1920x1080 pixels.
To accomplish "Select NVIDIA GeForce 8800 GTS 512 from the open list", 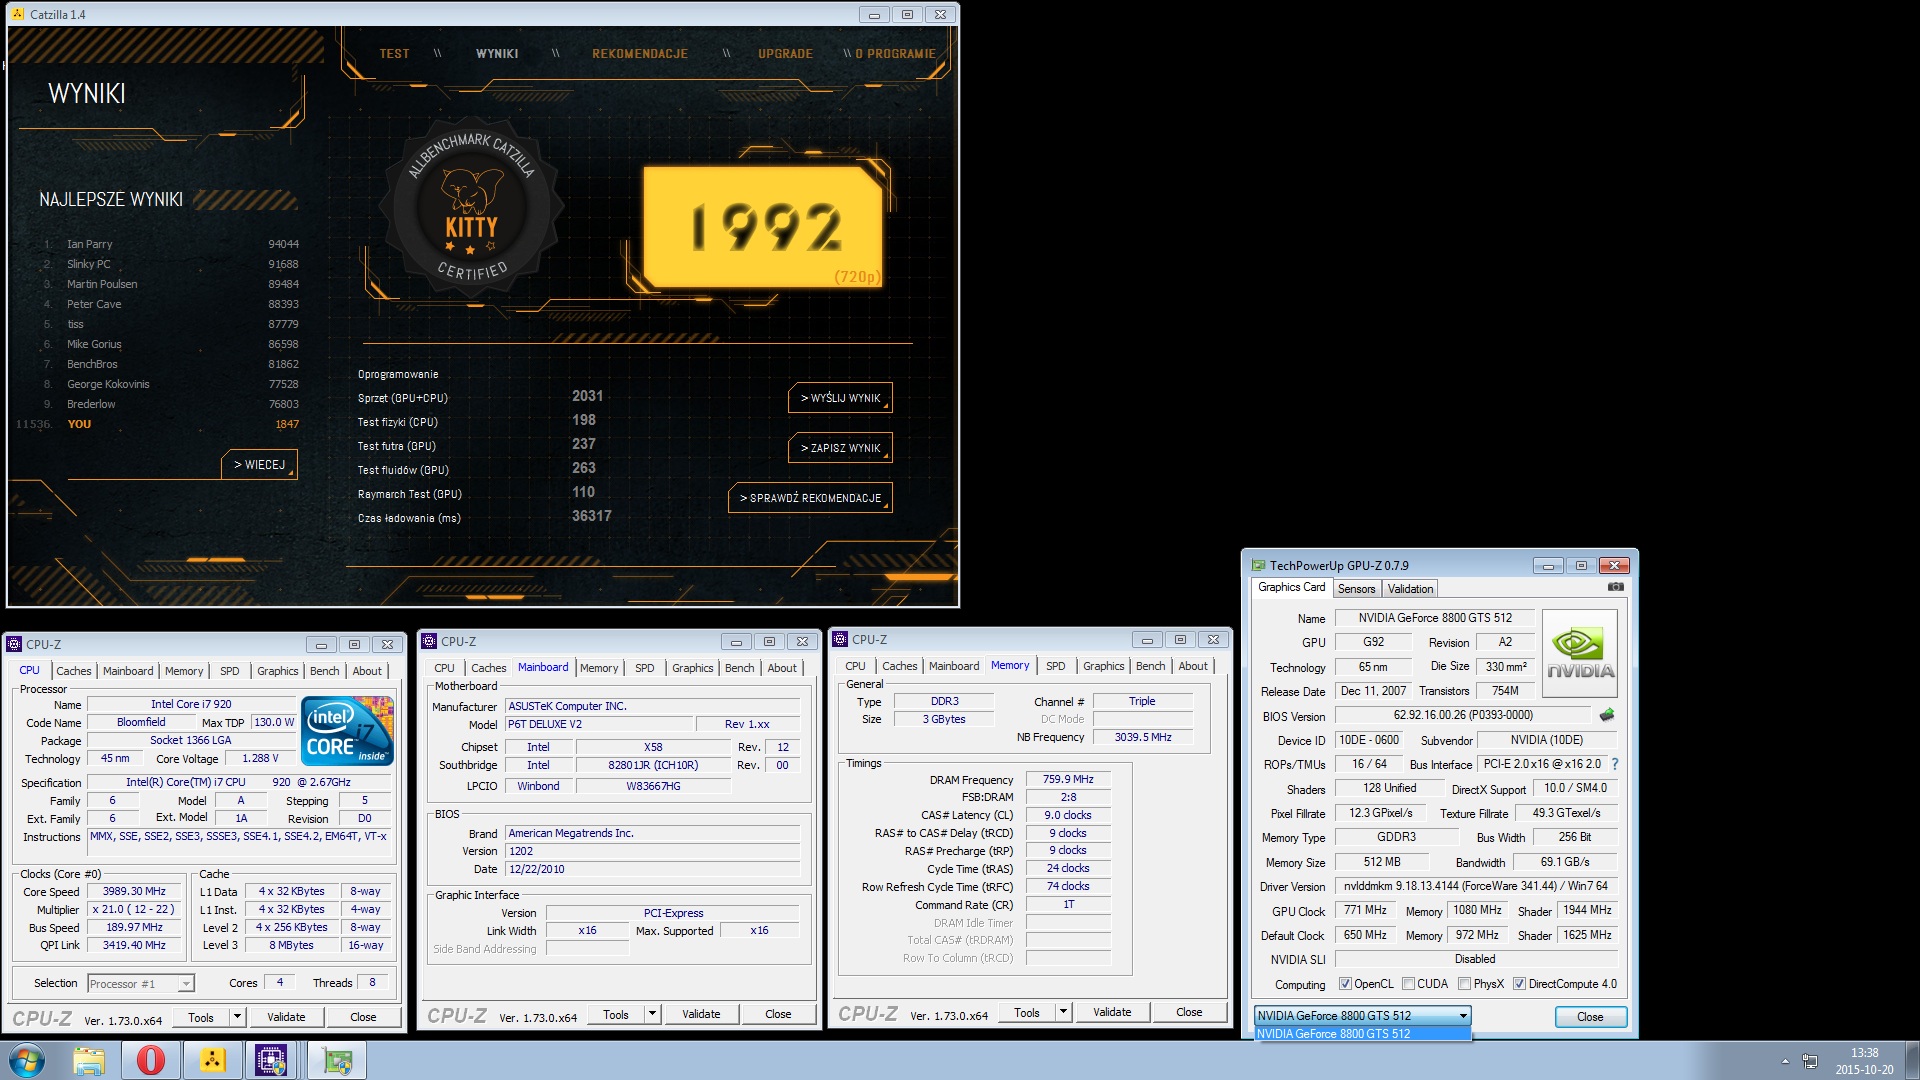I will pos(1363,1034).
